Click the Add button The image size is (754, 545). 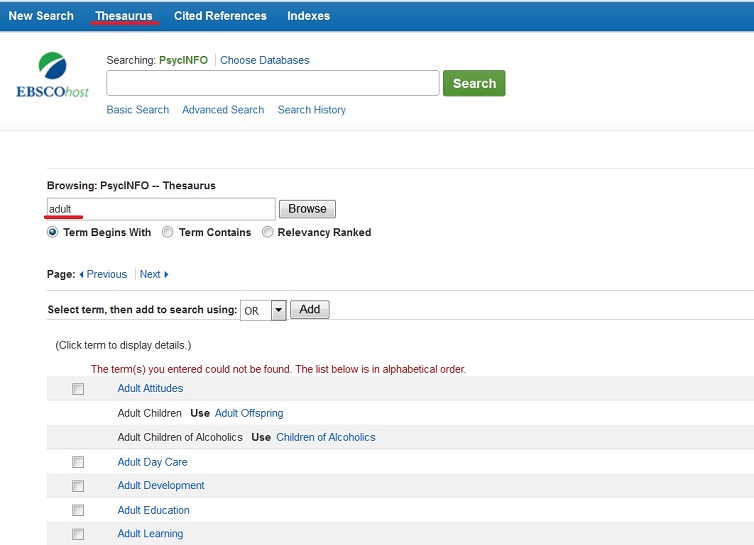tap(310, 309)
